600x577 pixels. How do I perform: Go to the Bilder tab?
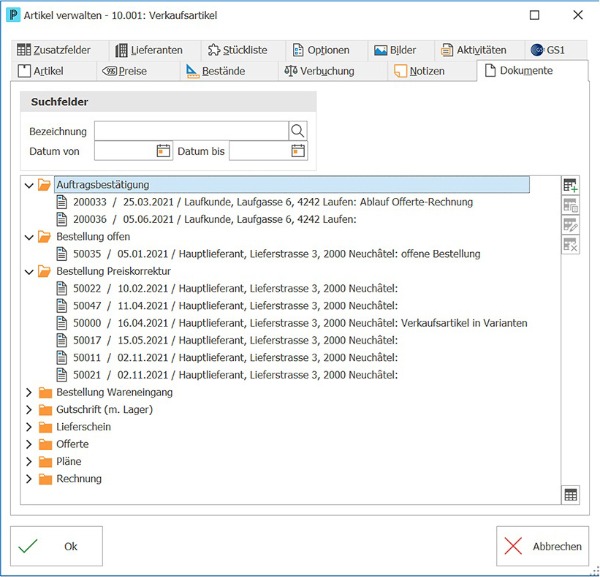[x=401, y=50]
